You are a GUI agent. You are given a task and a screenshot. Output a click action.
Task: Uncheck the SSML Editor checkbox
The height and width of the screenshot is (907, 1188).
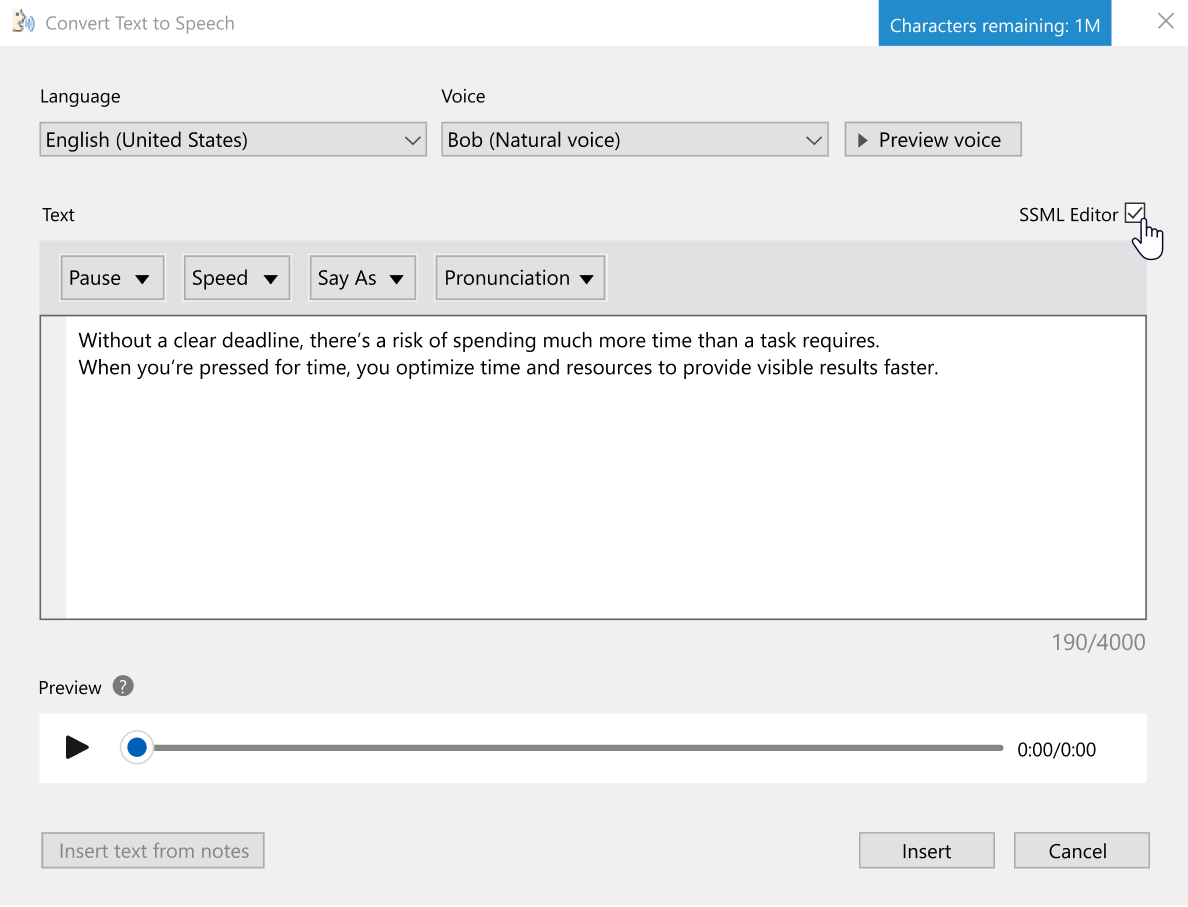point(1134,213)
